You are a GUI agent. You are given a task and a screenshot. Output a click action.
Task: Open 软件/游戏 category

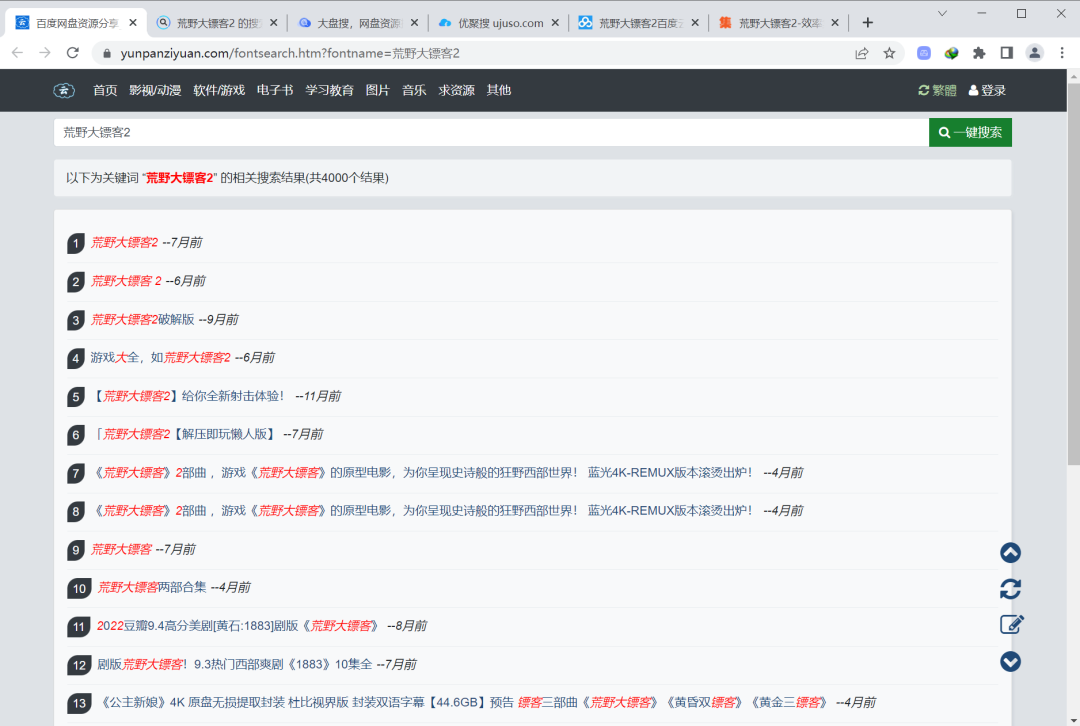tap(219, 90)
